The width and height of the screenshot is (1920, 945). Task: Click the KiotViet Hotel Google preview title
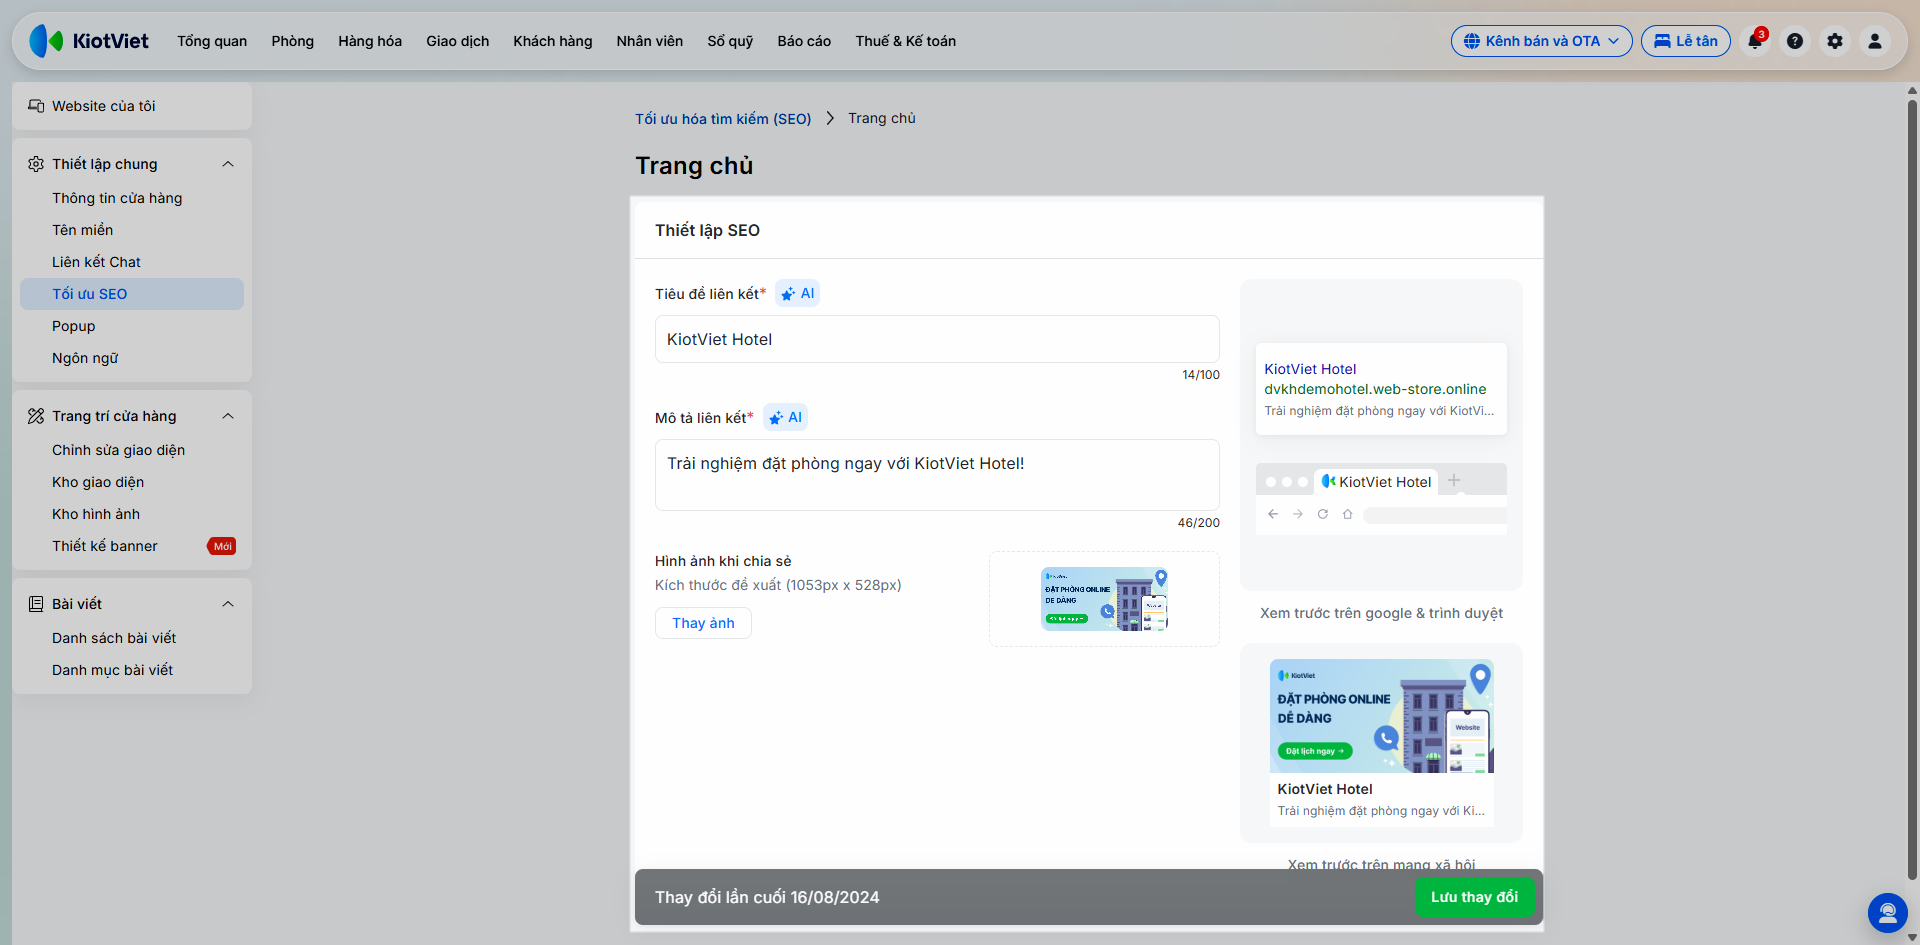[x=1310, y=369]
